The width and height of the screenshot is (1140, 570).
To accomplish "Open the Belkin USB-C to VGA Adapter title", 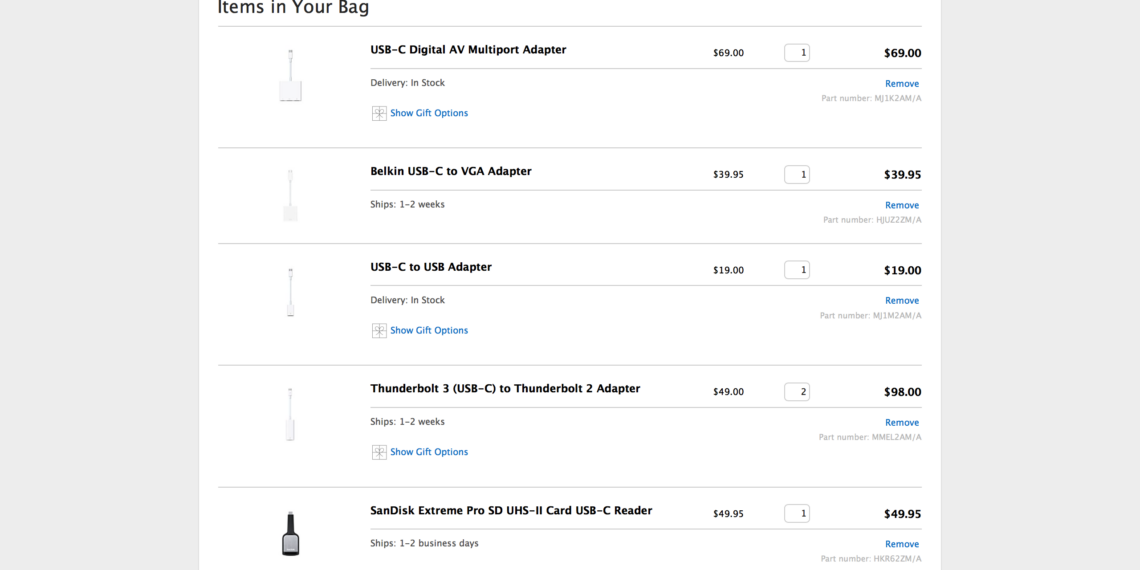I will pyautogui.click(x=451, y=171).
